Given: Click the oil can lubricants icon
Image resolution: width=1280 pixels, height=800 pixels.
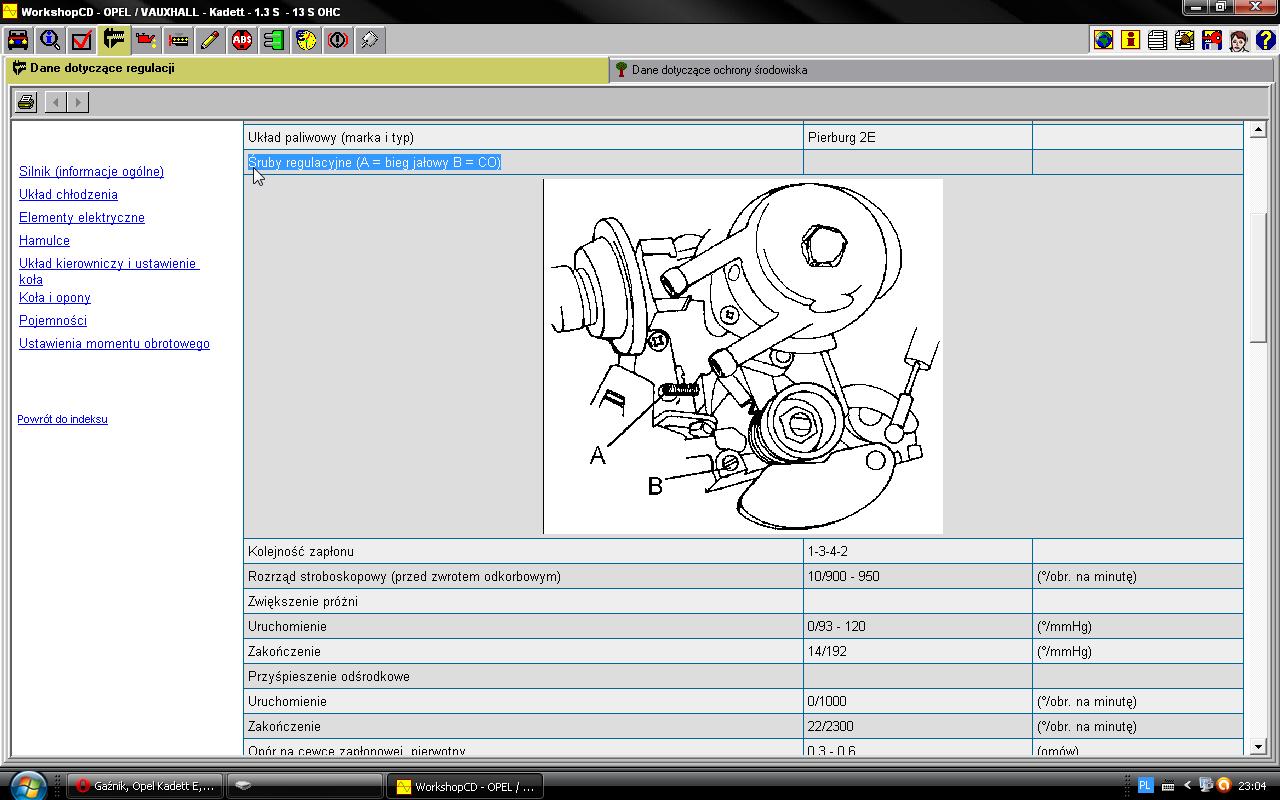Looking at the screenshot, I should click(146, 40).
